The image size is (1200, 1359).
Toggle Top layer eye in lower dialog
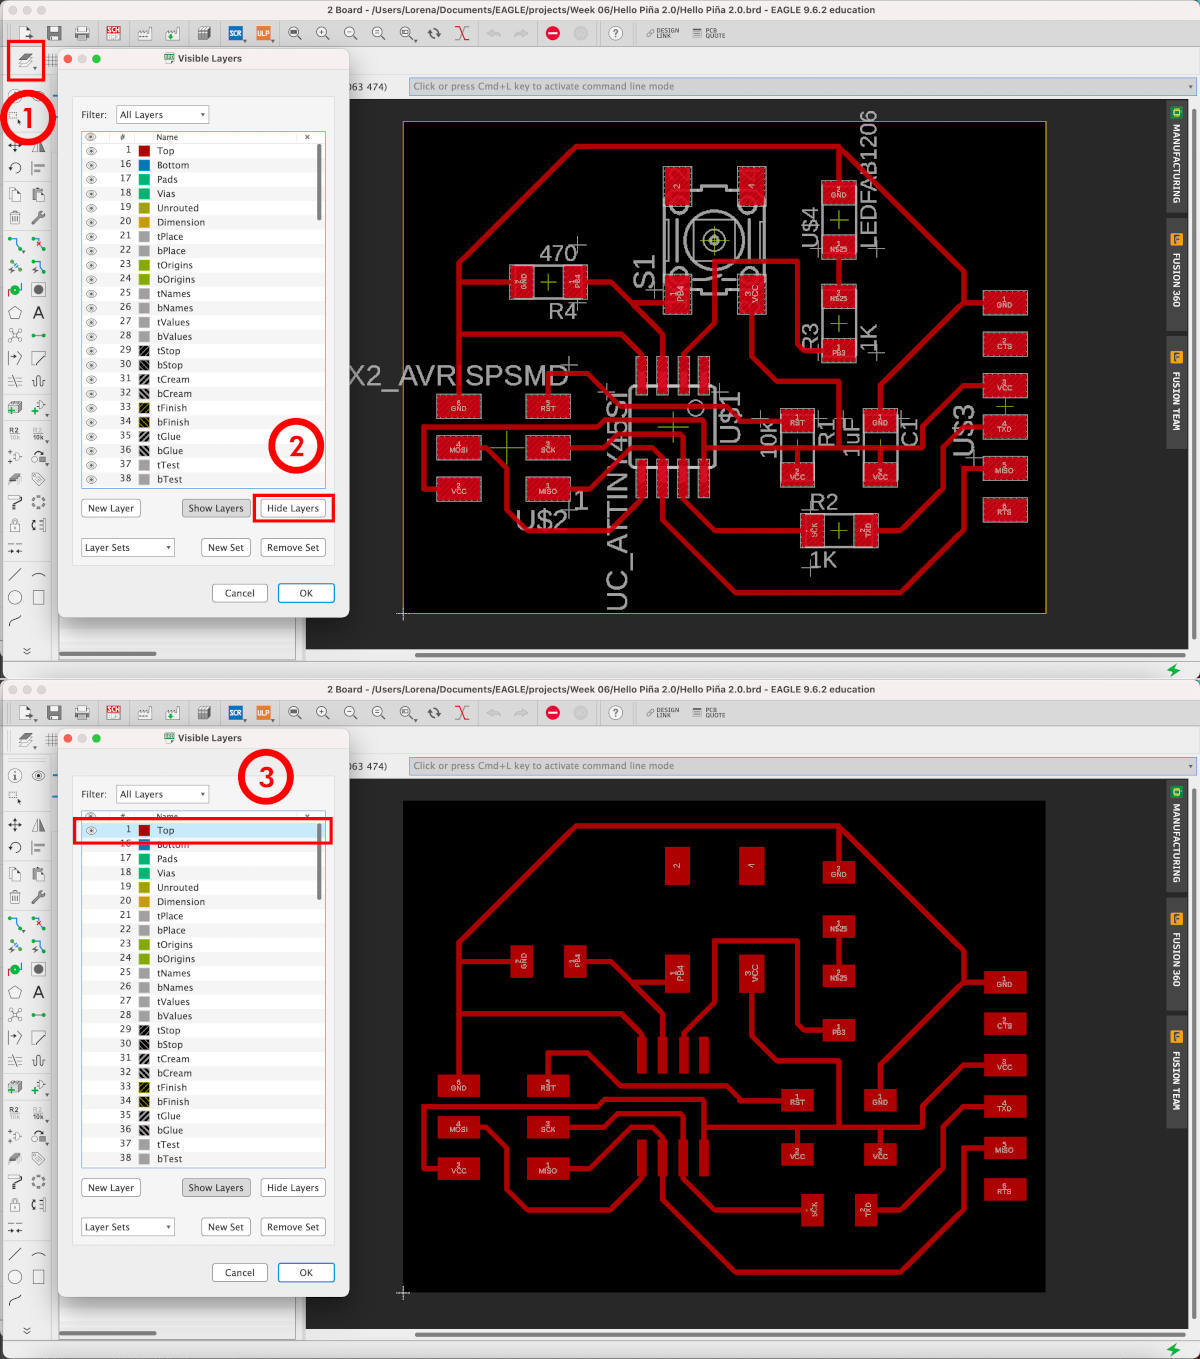click(x=91, y=830)
